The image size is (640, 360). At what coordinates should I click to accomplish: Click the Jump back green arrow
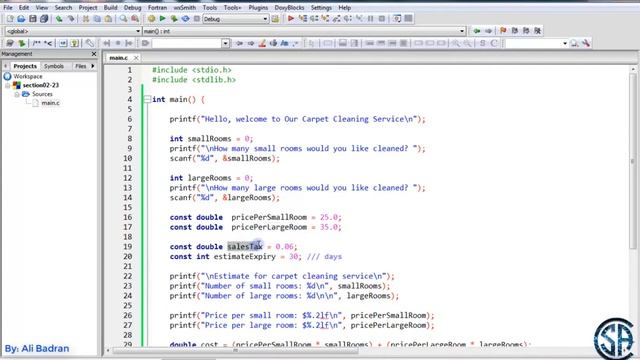click(x=477, y=31)
